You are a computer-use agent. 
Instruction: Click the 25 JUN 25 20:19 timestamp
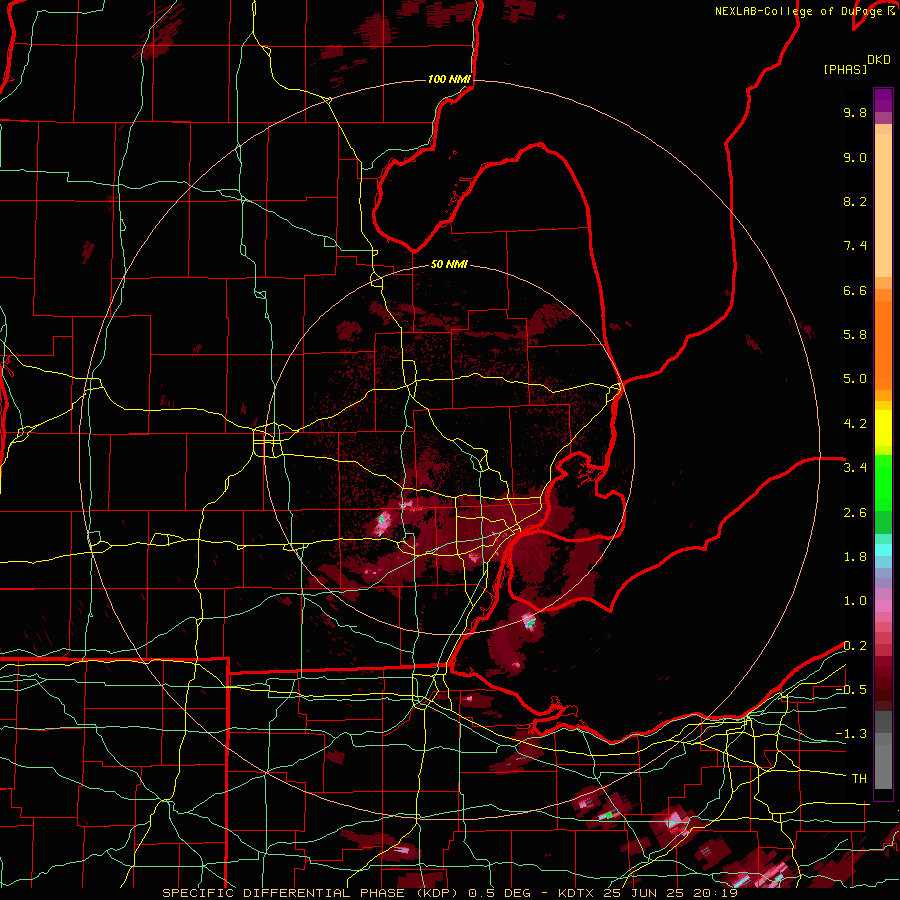pyautogui.click(x=672, y=893)
